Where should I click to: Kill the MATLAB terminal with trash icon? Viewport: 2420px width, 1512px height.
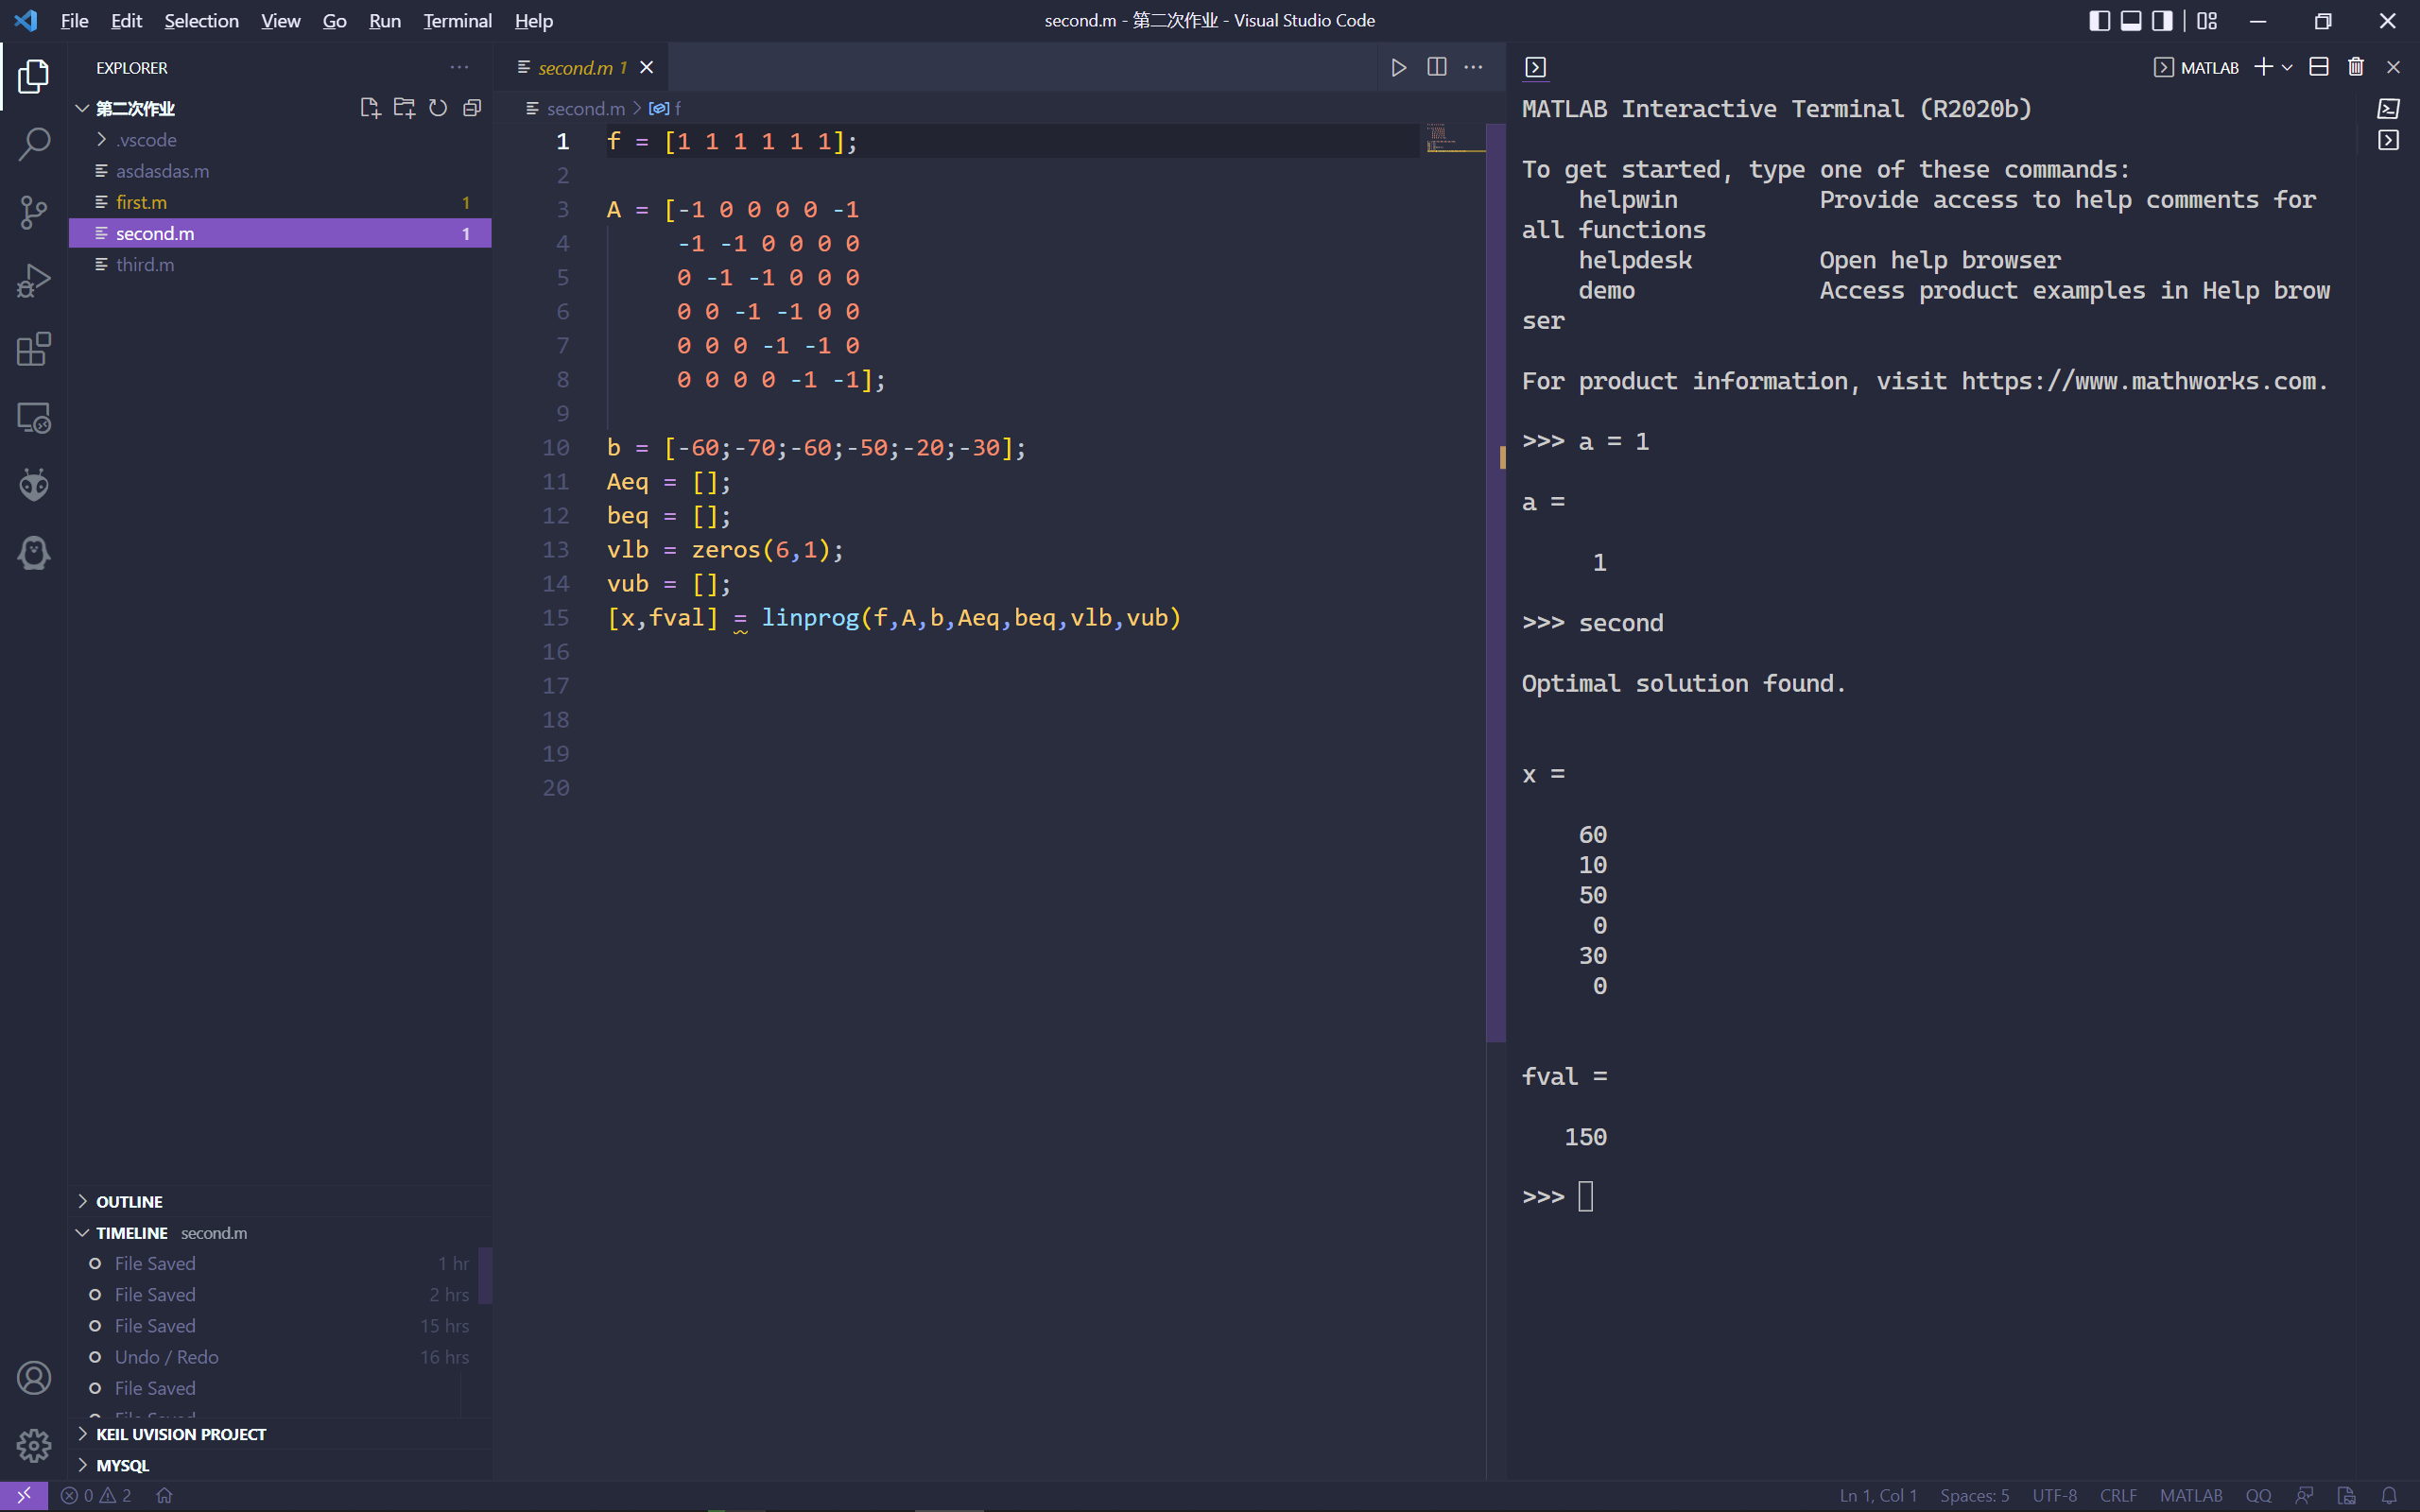pos(2355,67)
